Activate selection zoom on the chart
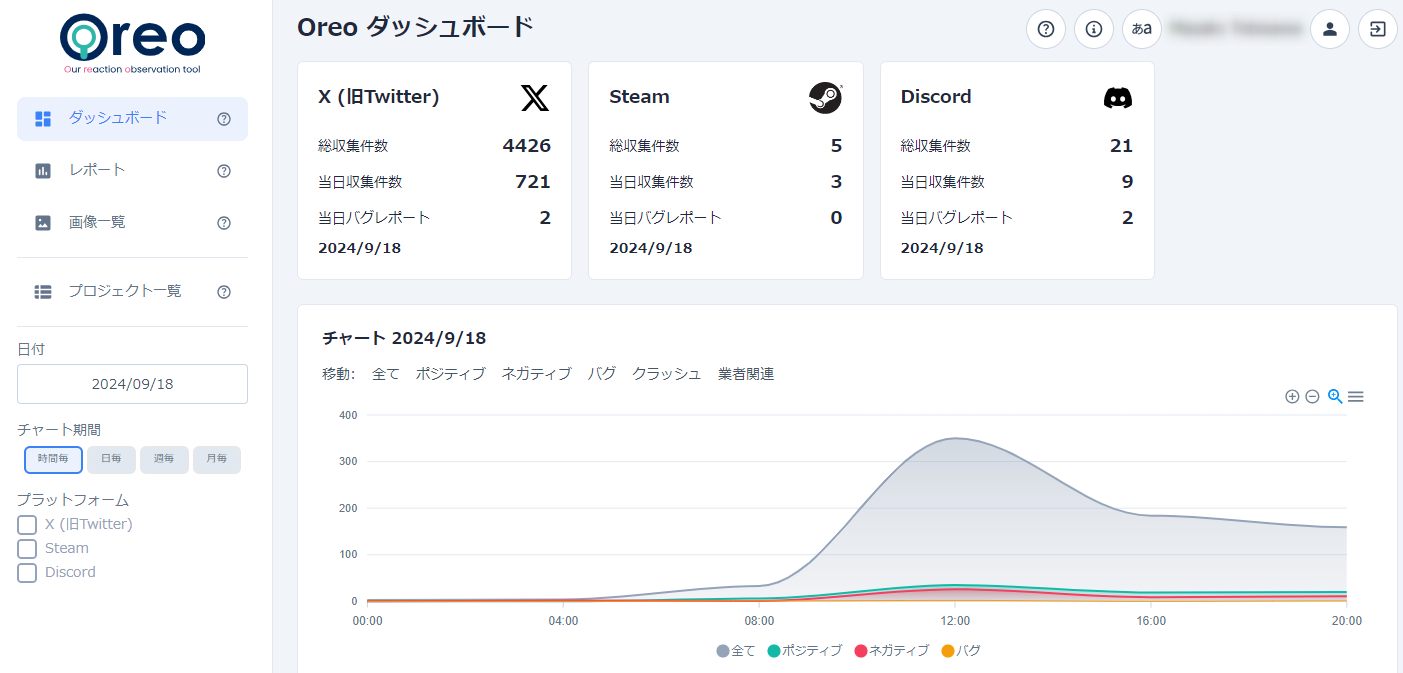The width and height of the screenshot is (1403, 673). pyautogui.click(x=1334, y=396)
